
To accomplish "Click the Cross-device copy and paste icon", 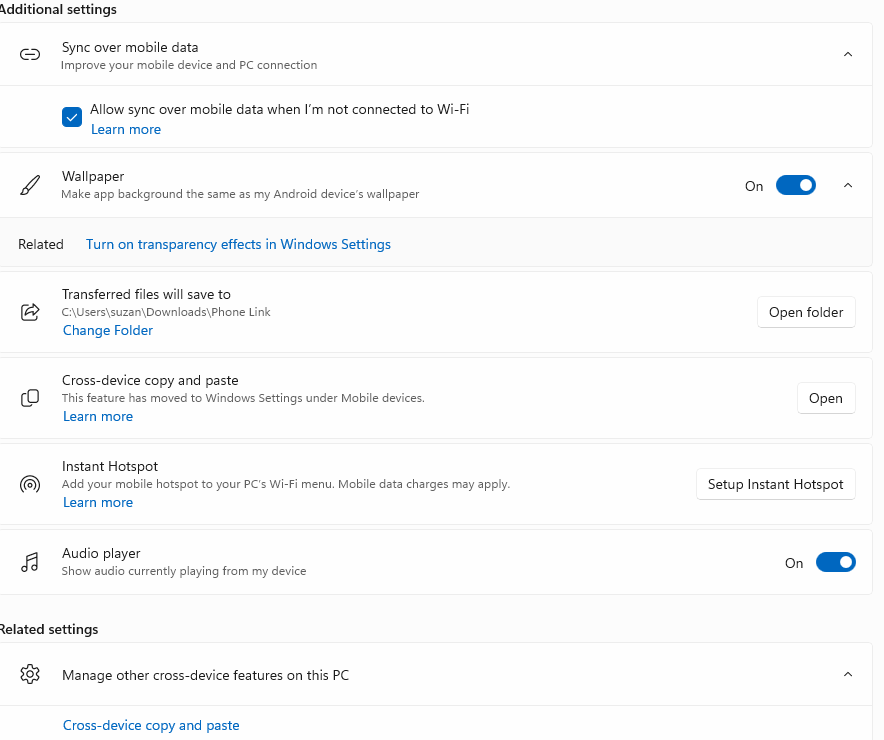I will [x=30, y=398].
